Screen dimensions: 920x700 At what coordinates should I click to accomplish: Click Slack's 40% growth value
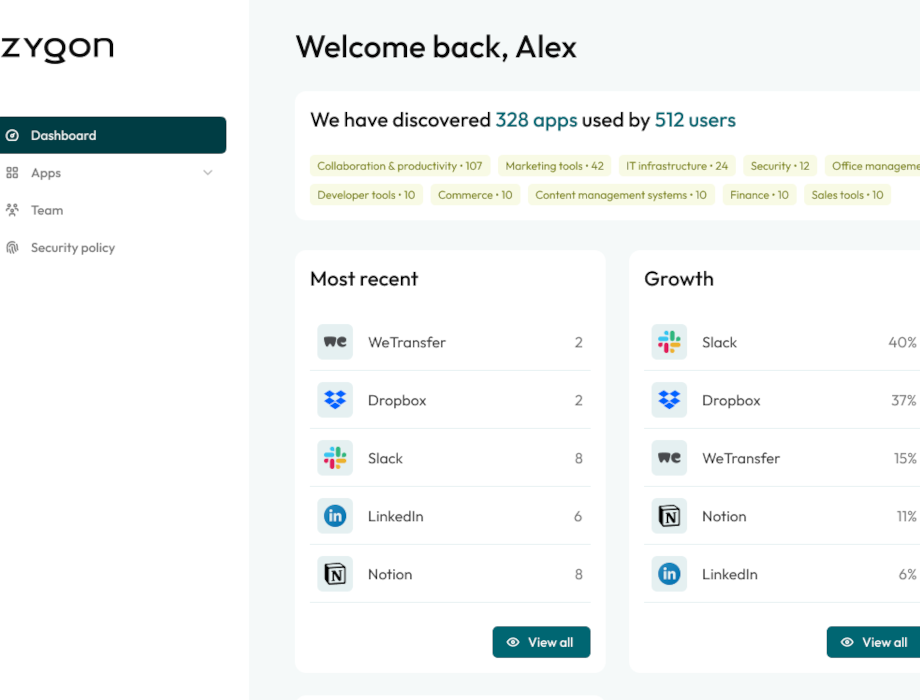[x=902, y=342]
